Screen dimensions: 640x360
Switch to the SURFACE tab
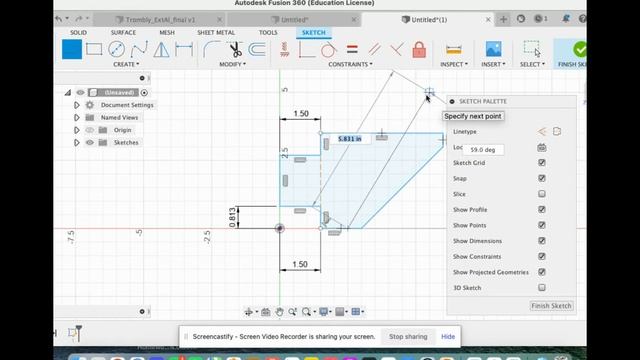pyautogui.click(x=123, y=32)
